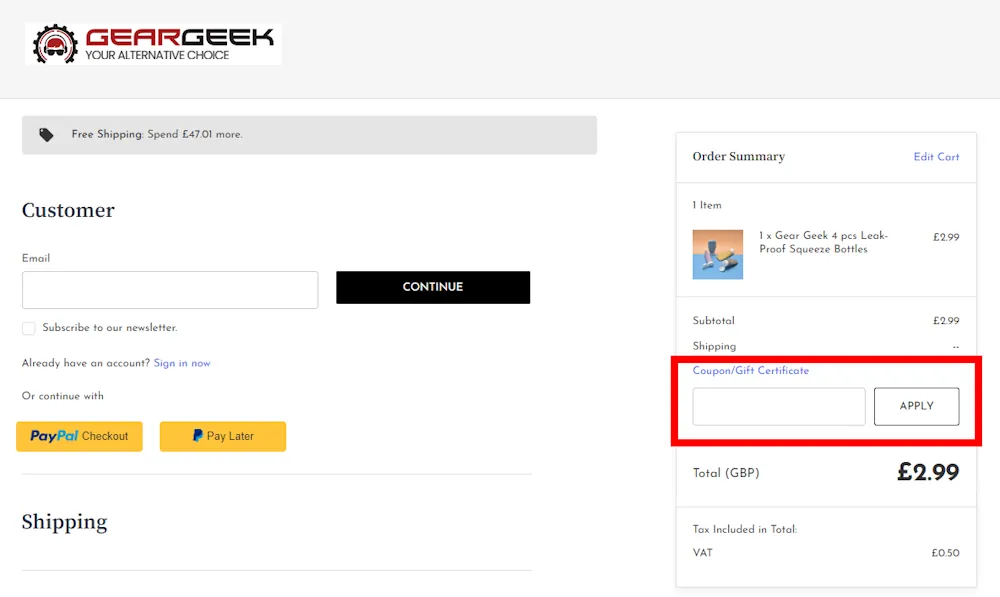Toggle the newsletter subscription checkbox
This screenshot has height=597, width=1000.
coord(29,328)
